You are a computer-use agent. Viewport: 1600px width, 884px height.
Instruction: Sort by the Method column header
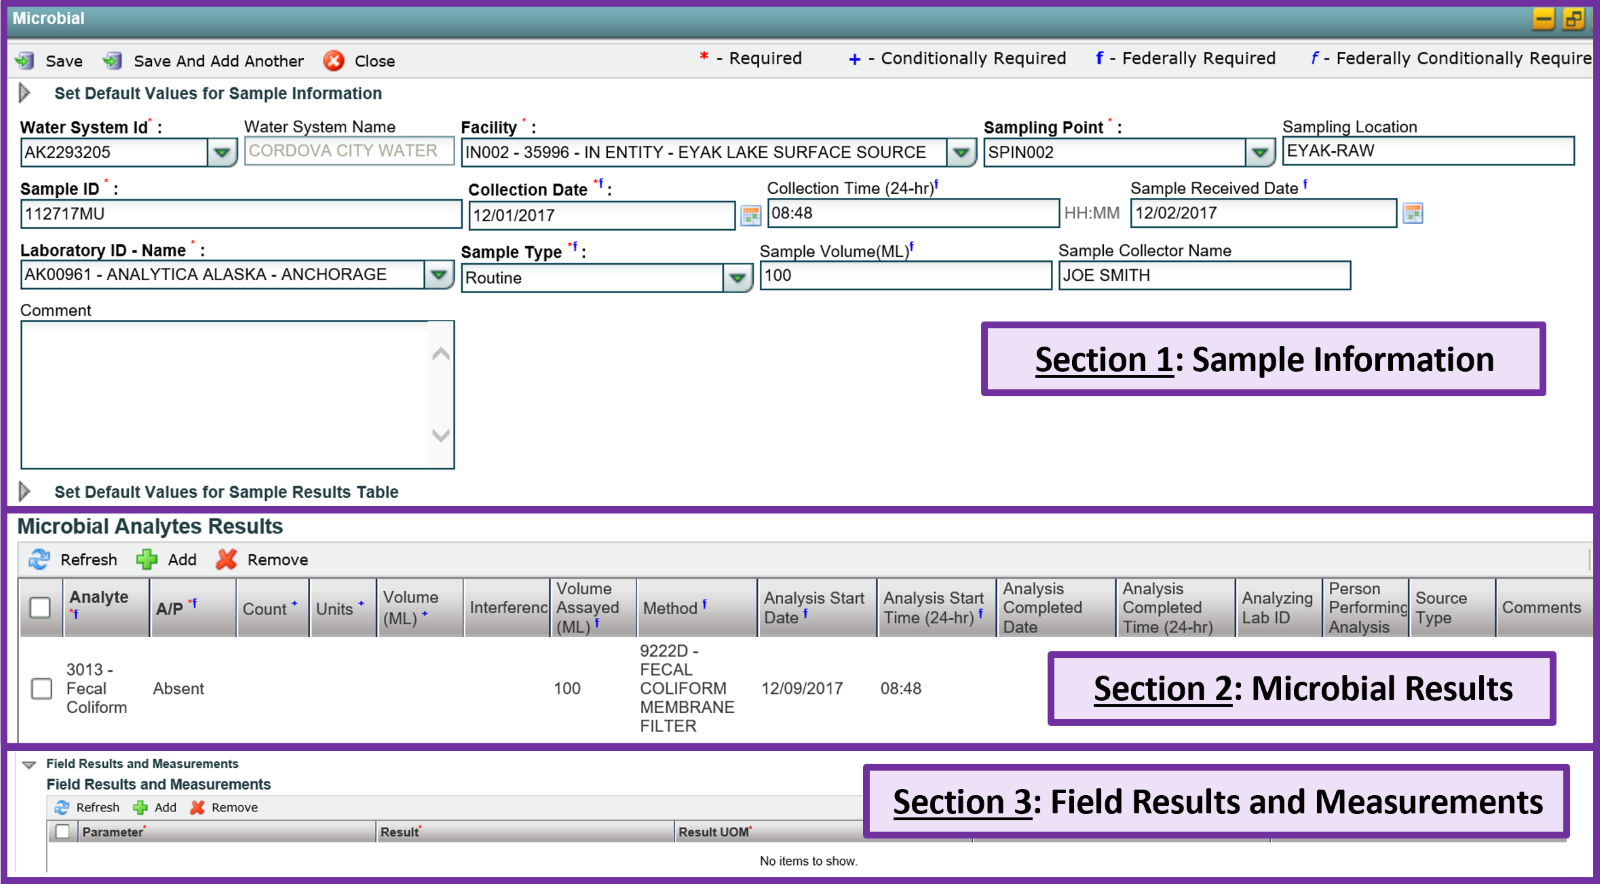pyautogui.click(x=670, y=608)
